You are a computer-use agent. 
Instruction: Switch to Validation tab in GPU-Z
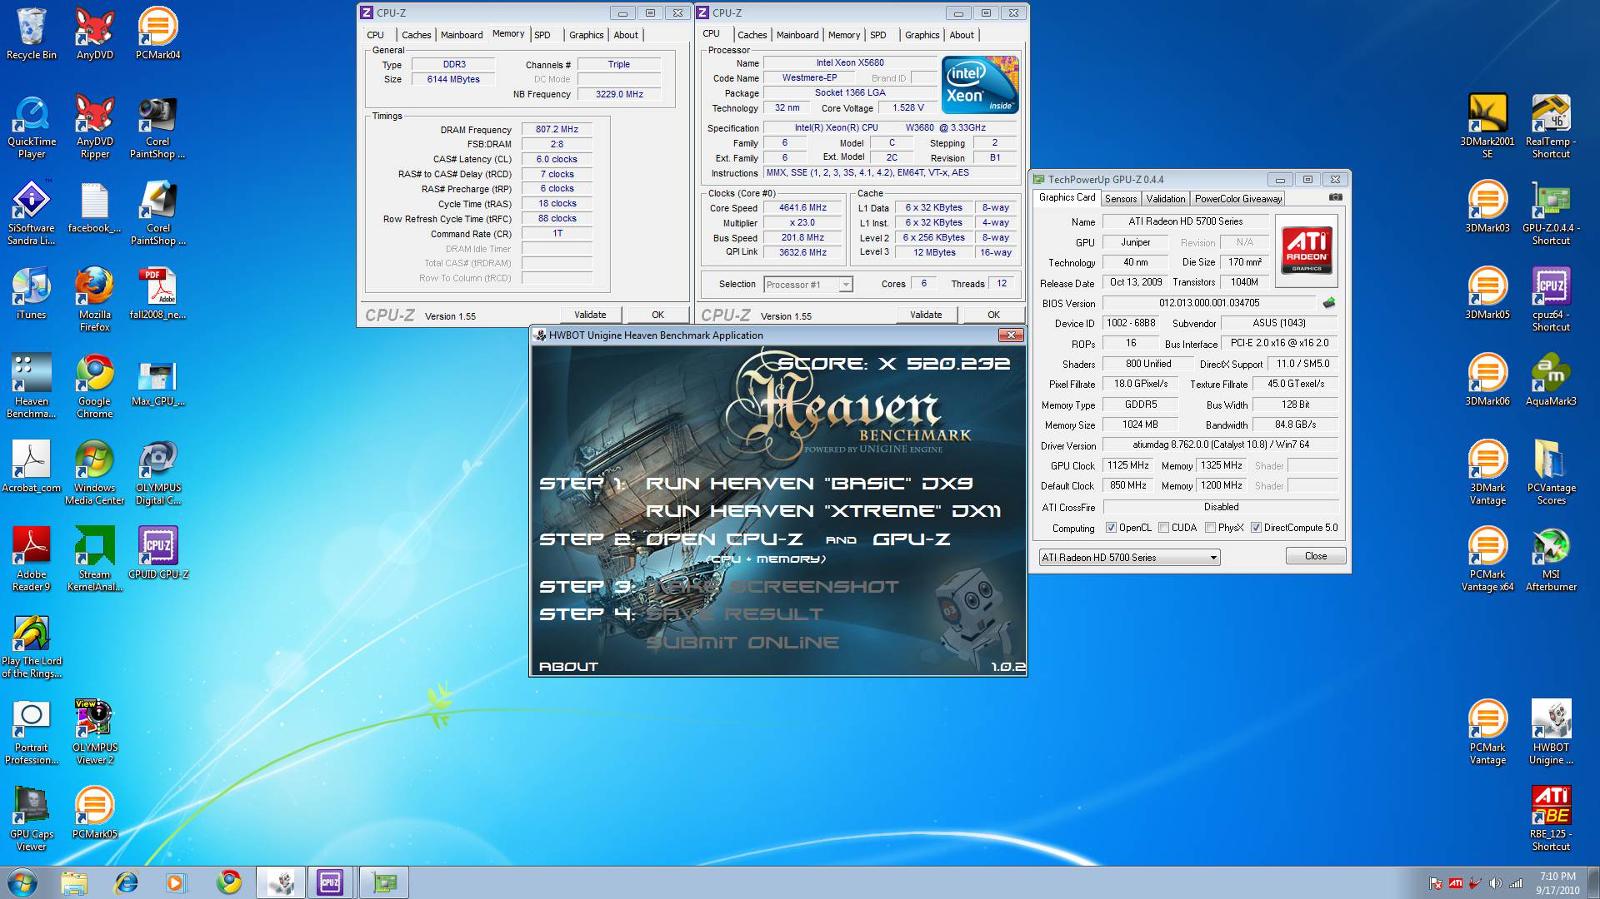[1165, 199]
